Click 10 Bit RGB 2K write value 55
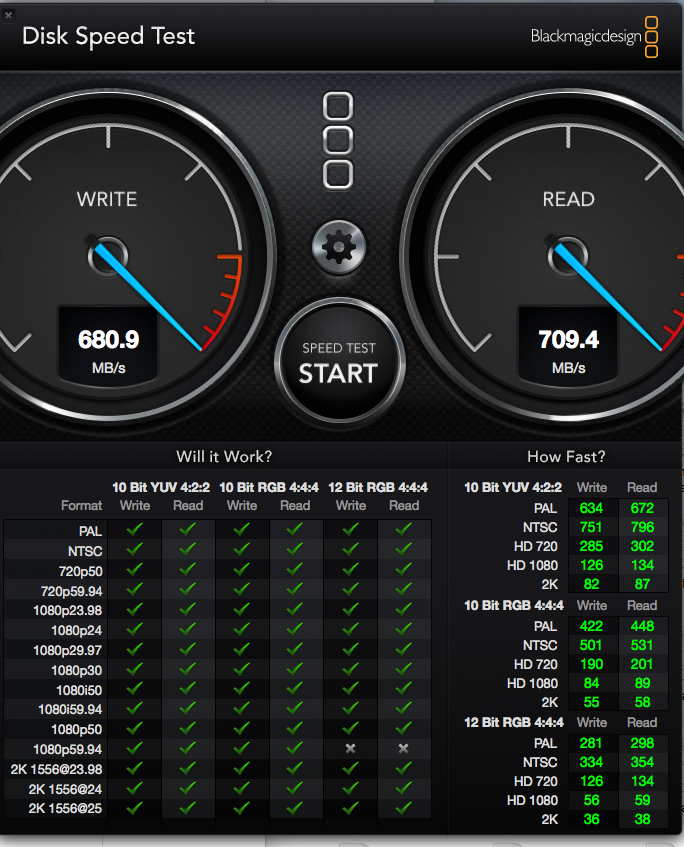Screen dimensions: 684x847 [x=591, y=702]
